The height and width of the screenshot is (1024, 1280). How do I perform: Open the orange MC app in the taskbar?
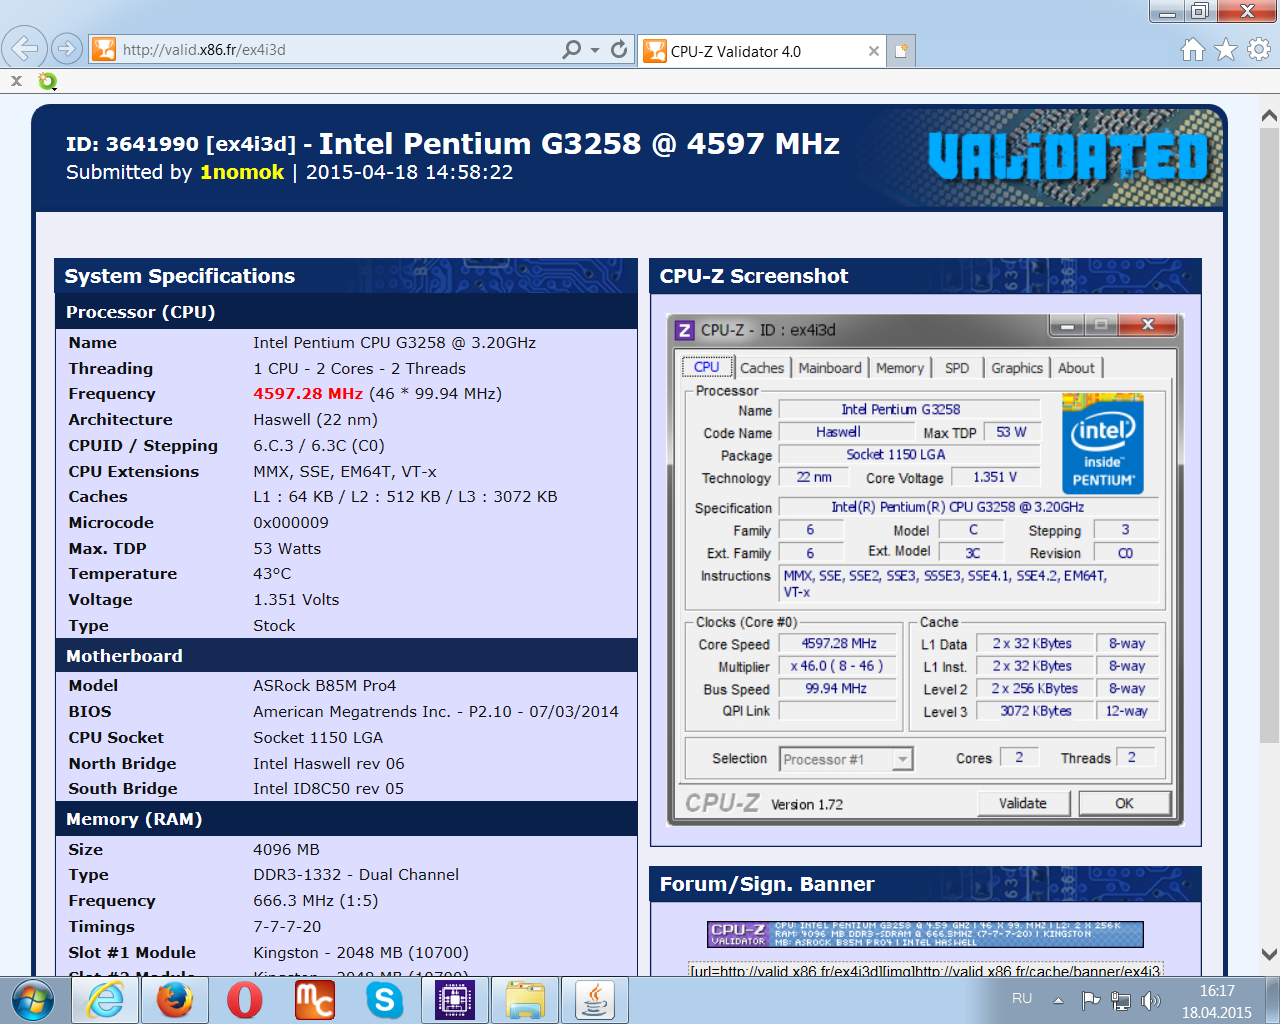tap(315, 1000)
